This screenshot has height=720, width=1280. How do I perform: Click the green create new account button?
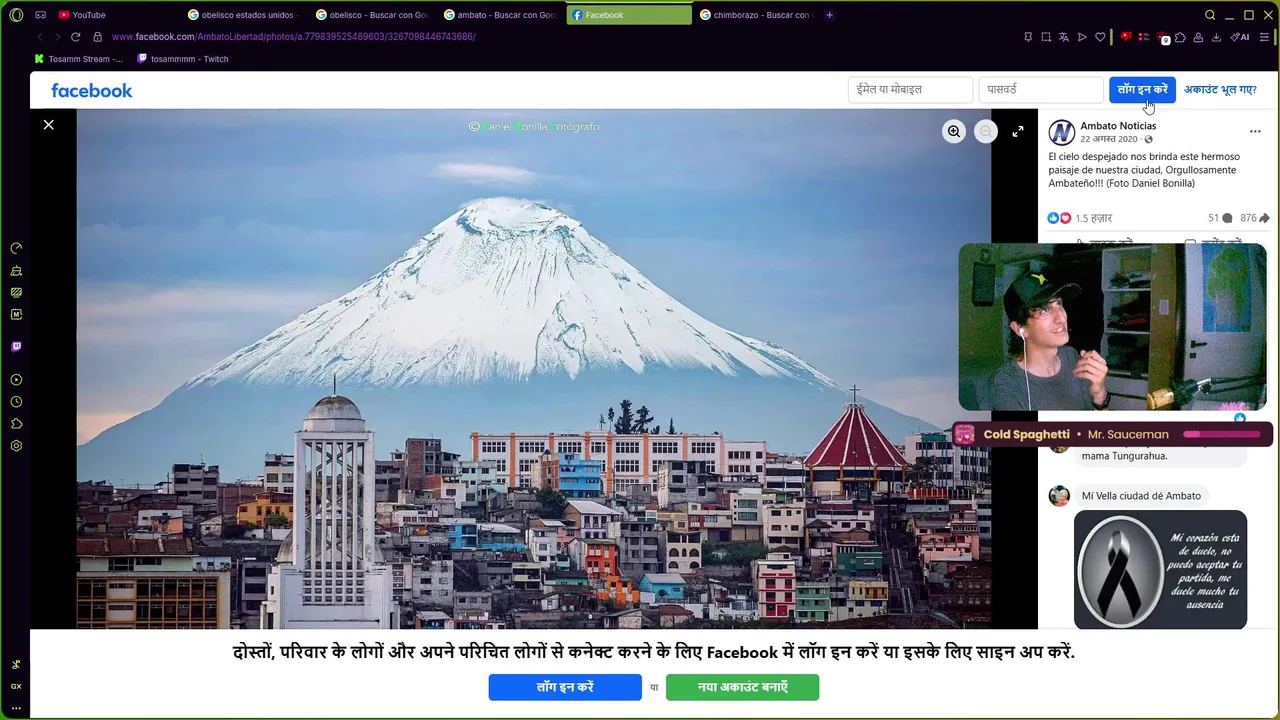pos(742,687)
